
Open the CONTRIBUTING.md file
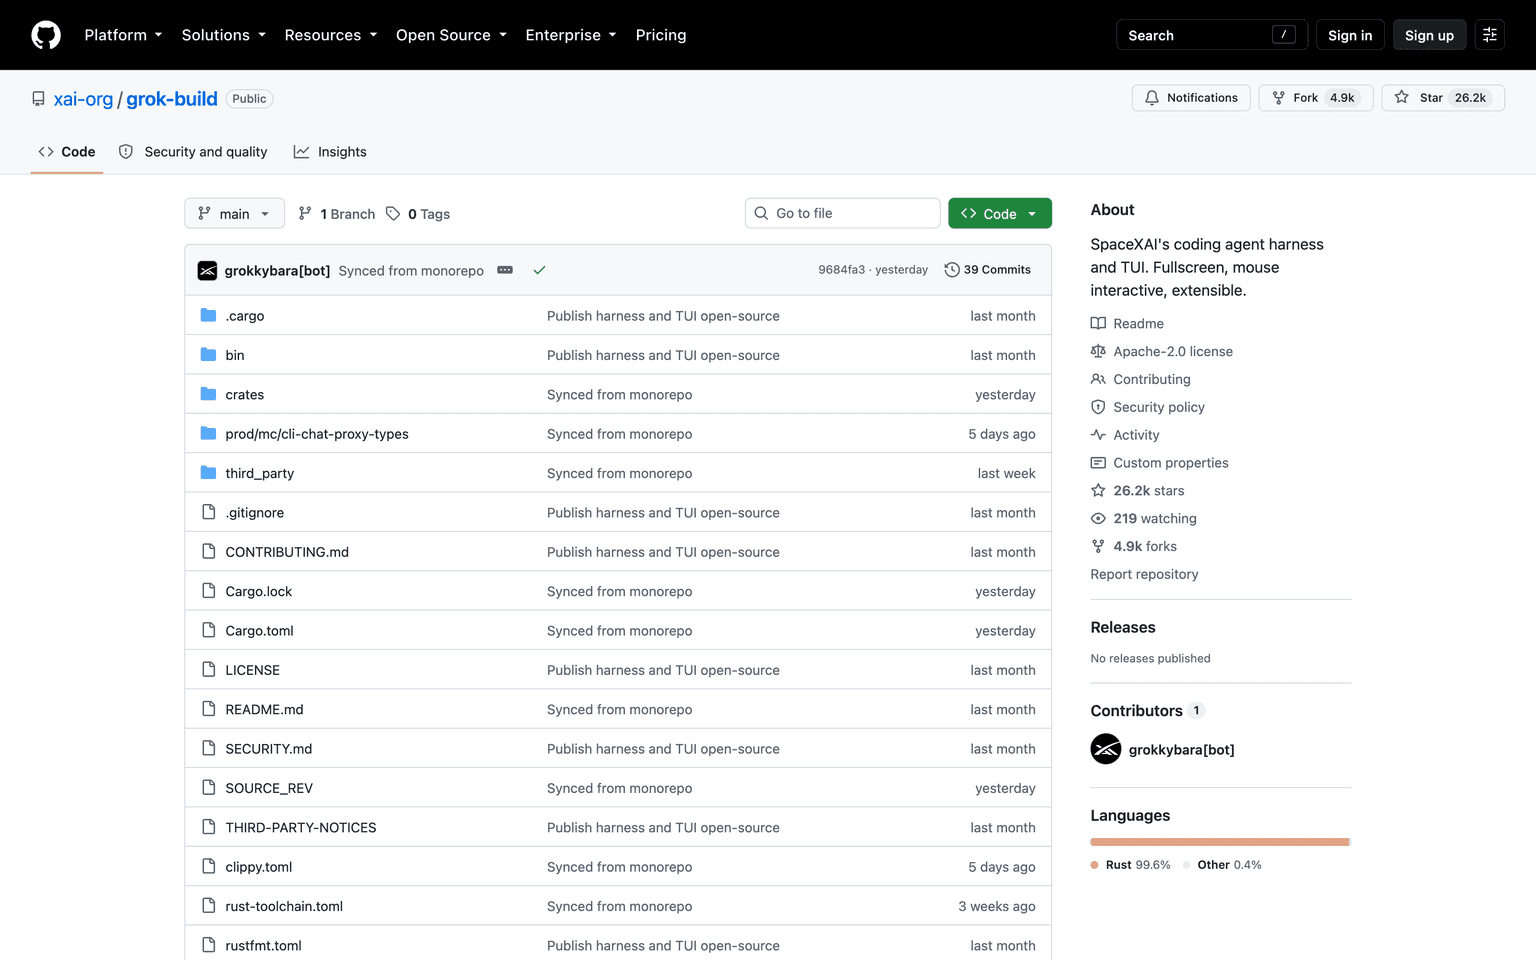tap(287, 552)
